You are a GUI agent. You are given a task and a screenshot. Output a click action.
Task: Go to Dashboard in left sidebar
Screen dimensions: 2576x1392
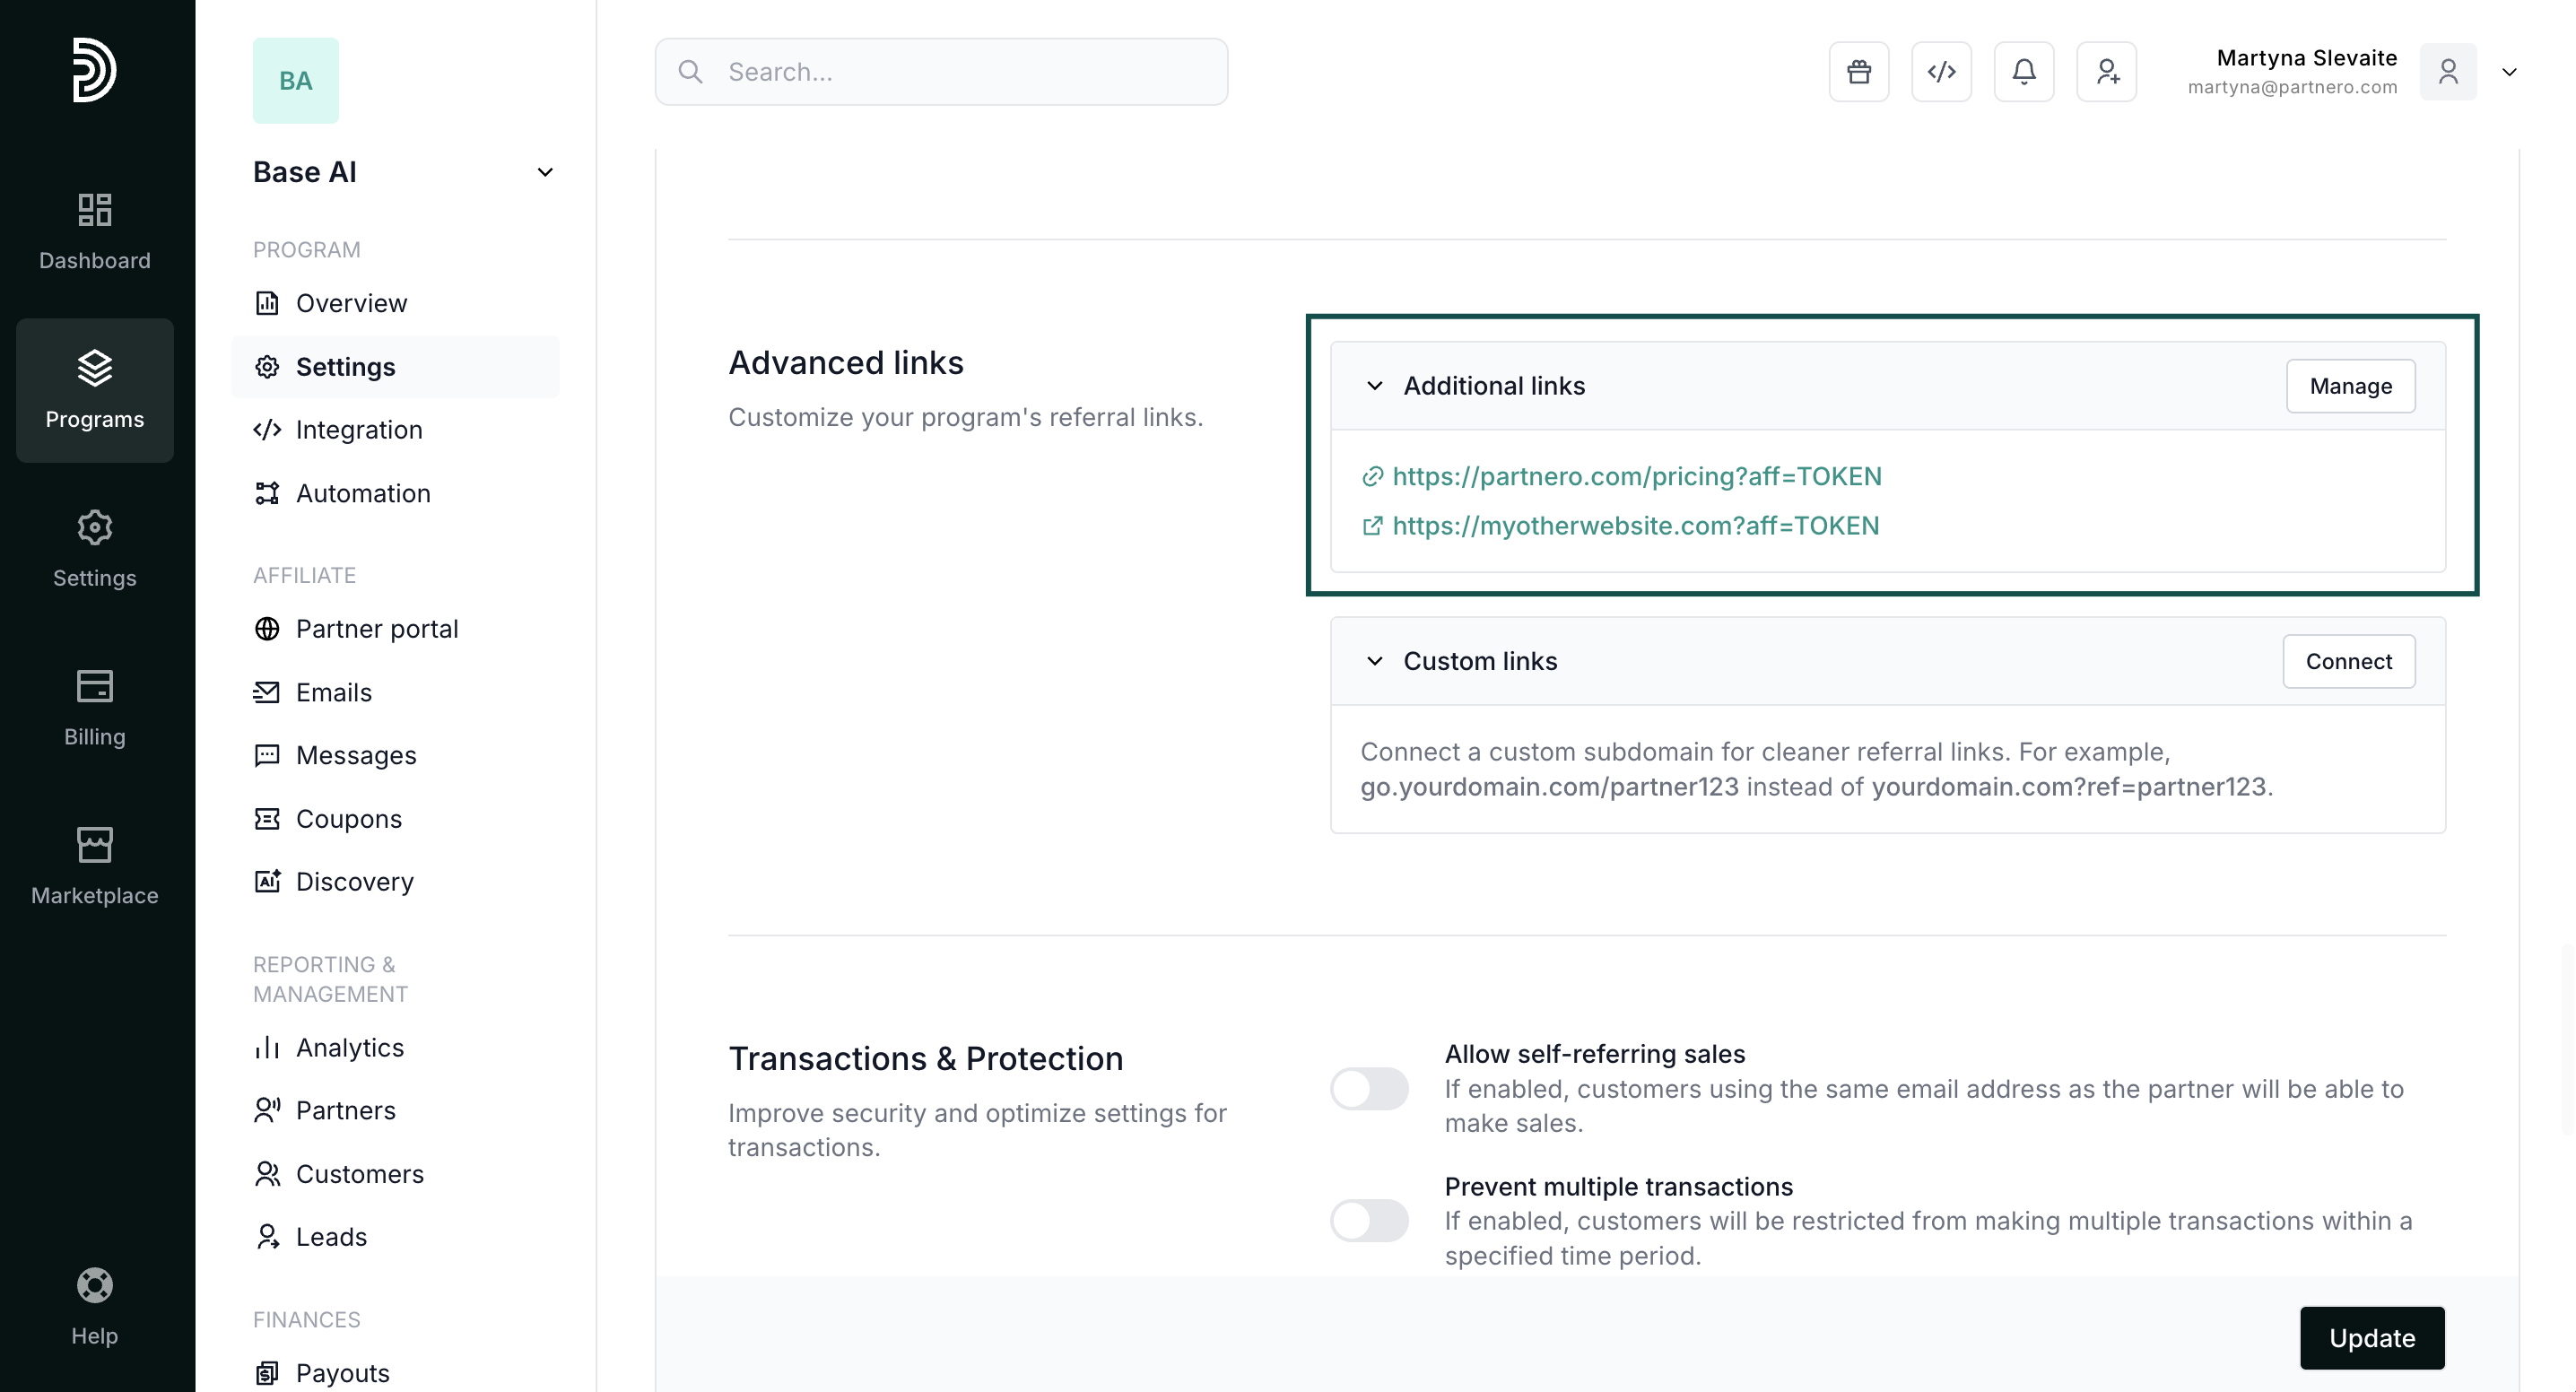click(x=95, y=232)
